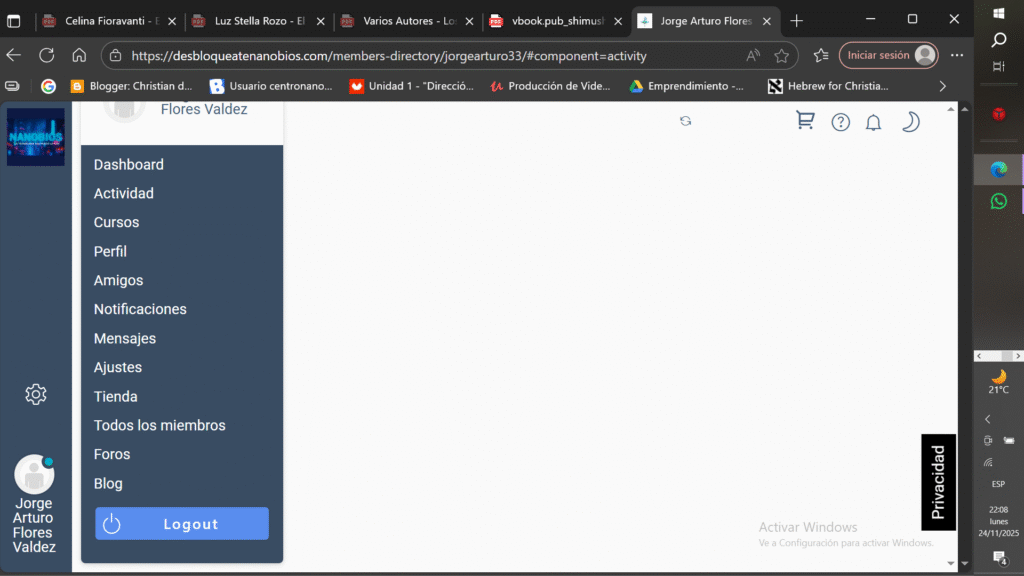The height and width of the screenshot is (576, 1024).
Task: Open the browser settings ellipsis menu
Action: pyautogui.click(x=957, y=56)
